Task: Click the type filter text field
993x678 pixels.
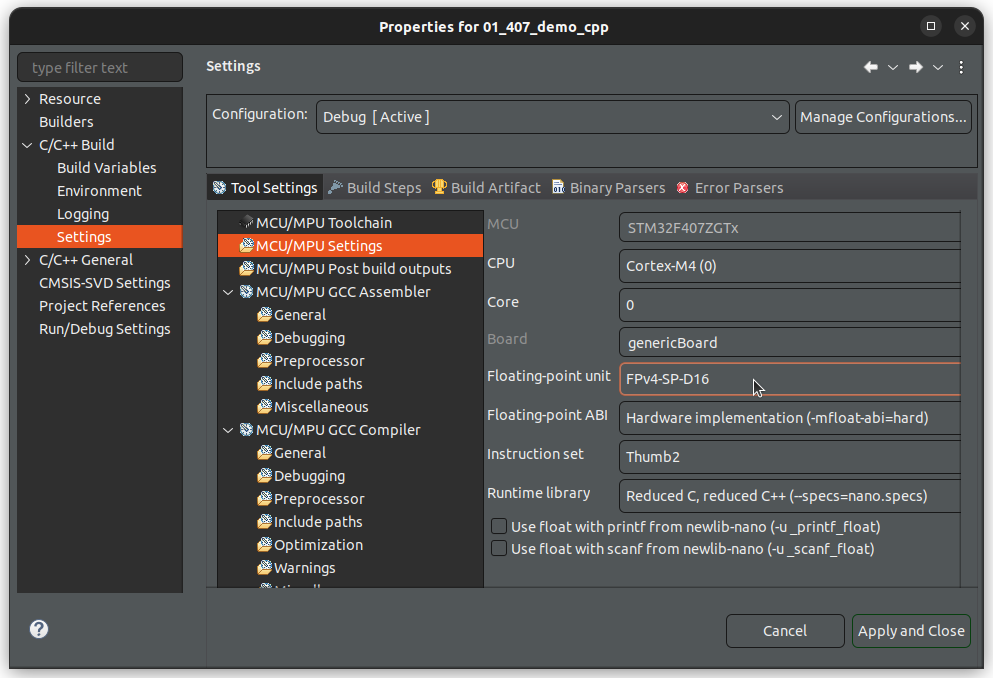Action: coord(100,68)
